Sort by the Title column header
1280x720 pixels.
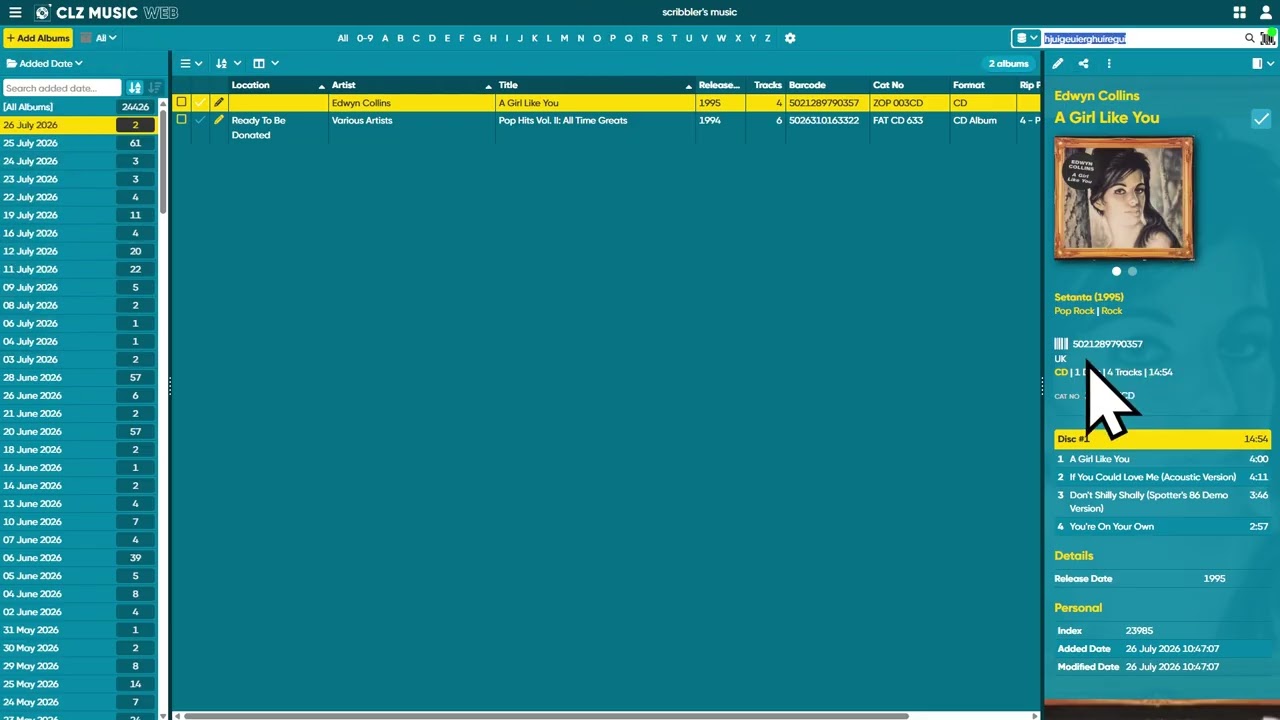[x=595, y=85]
